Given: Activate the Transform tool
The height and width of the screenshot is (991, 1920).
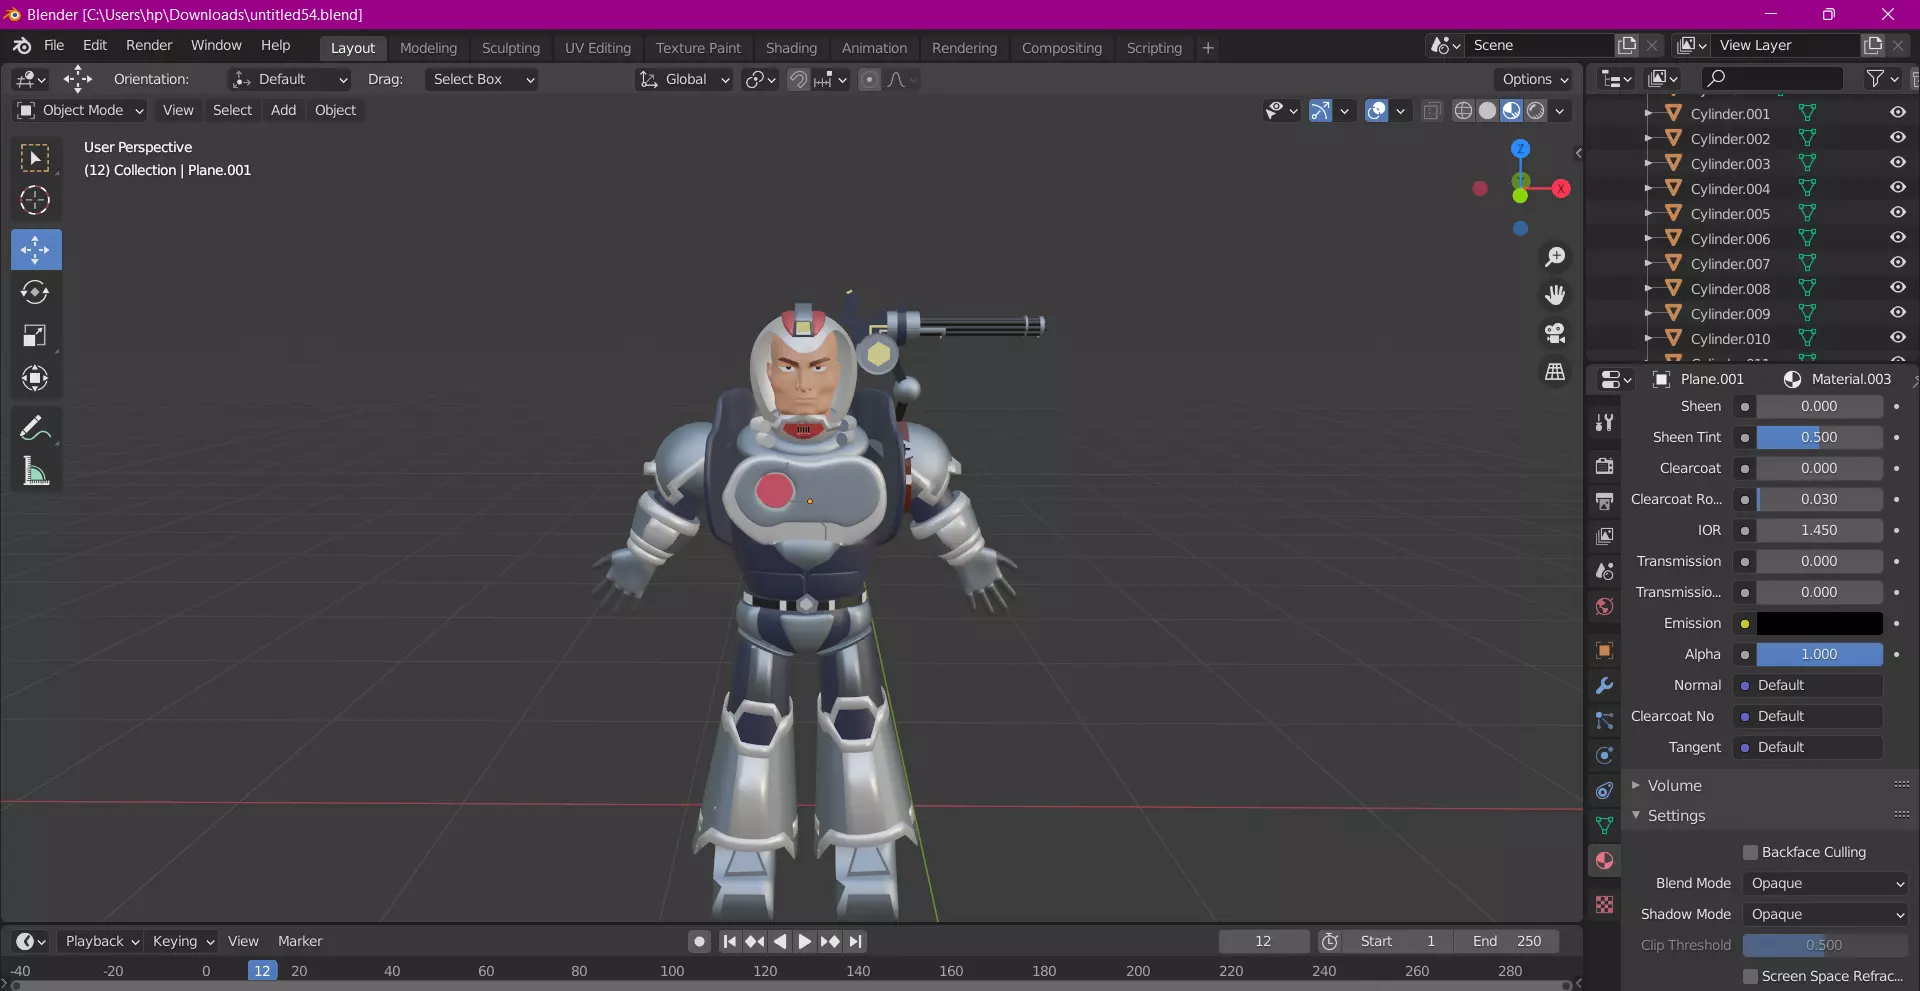Looking at the screenshot, I should [35, 378].
